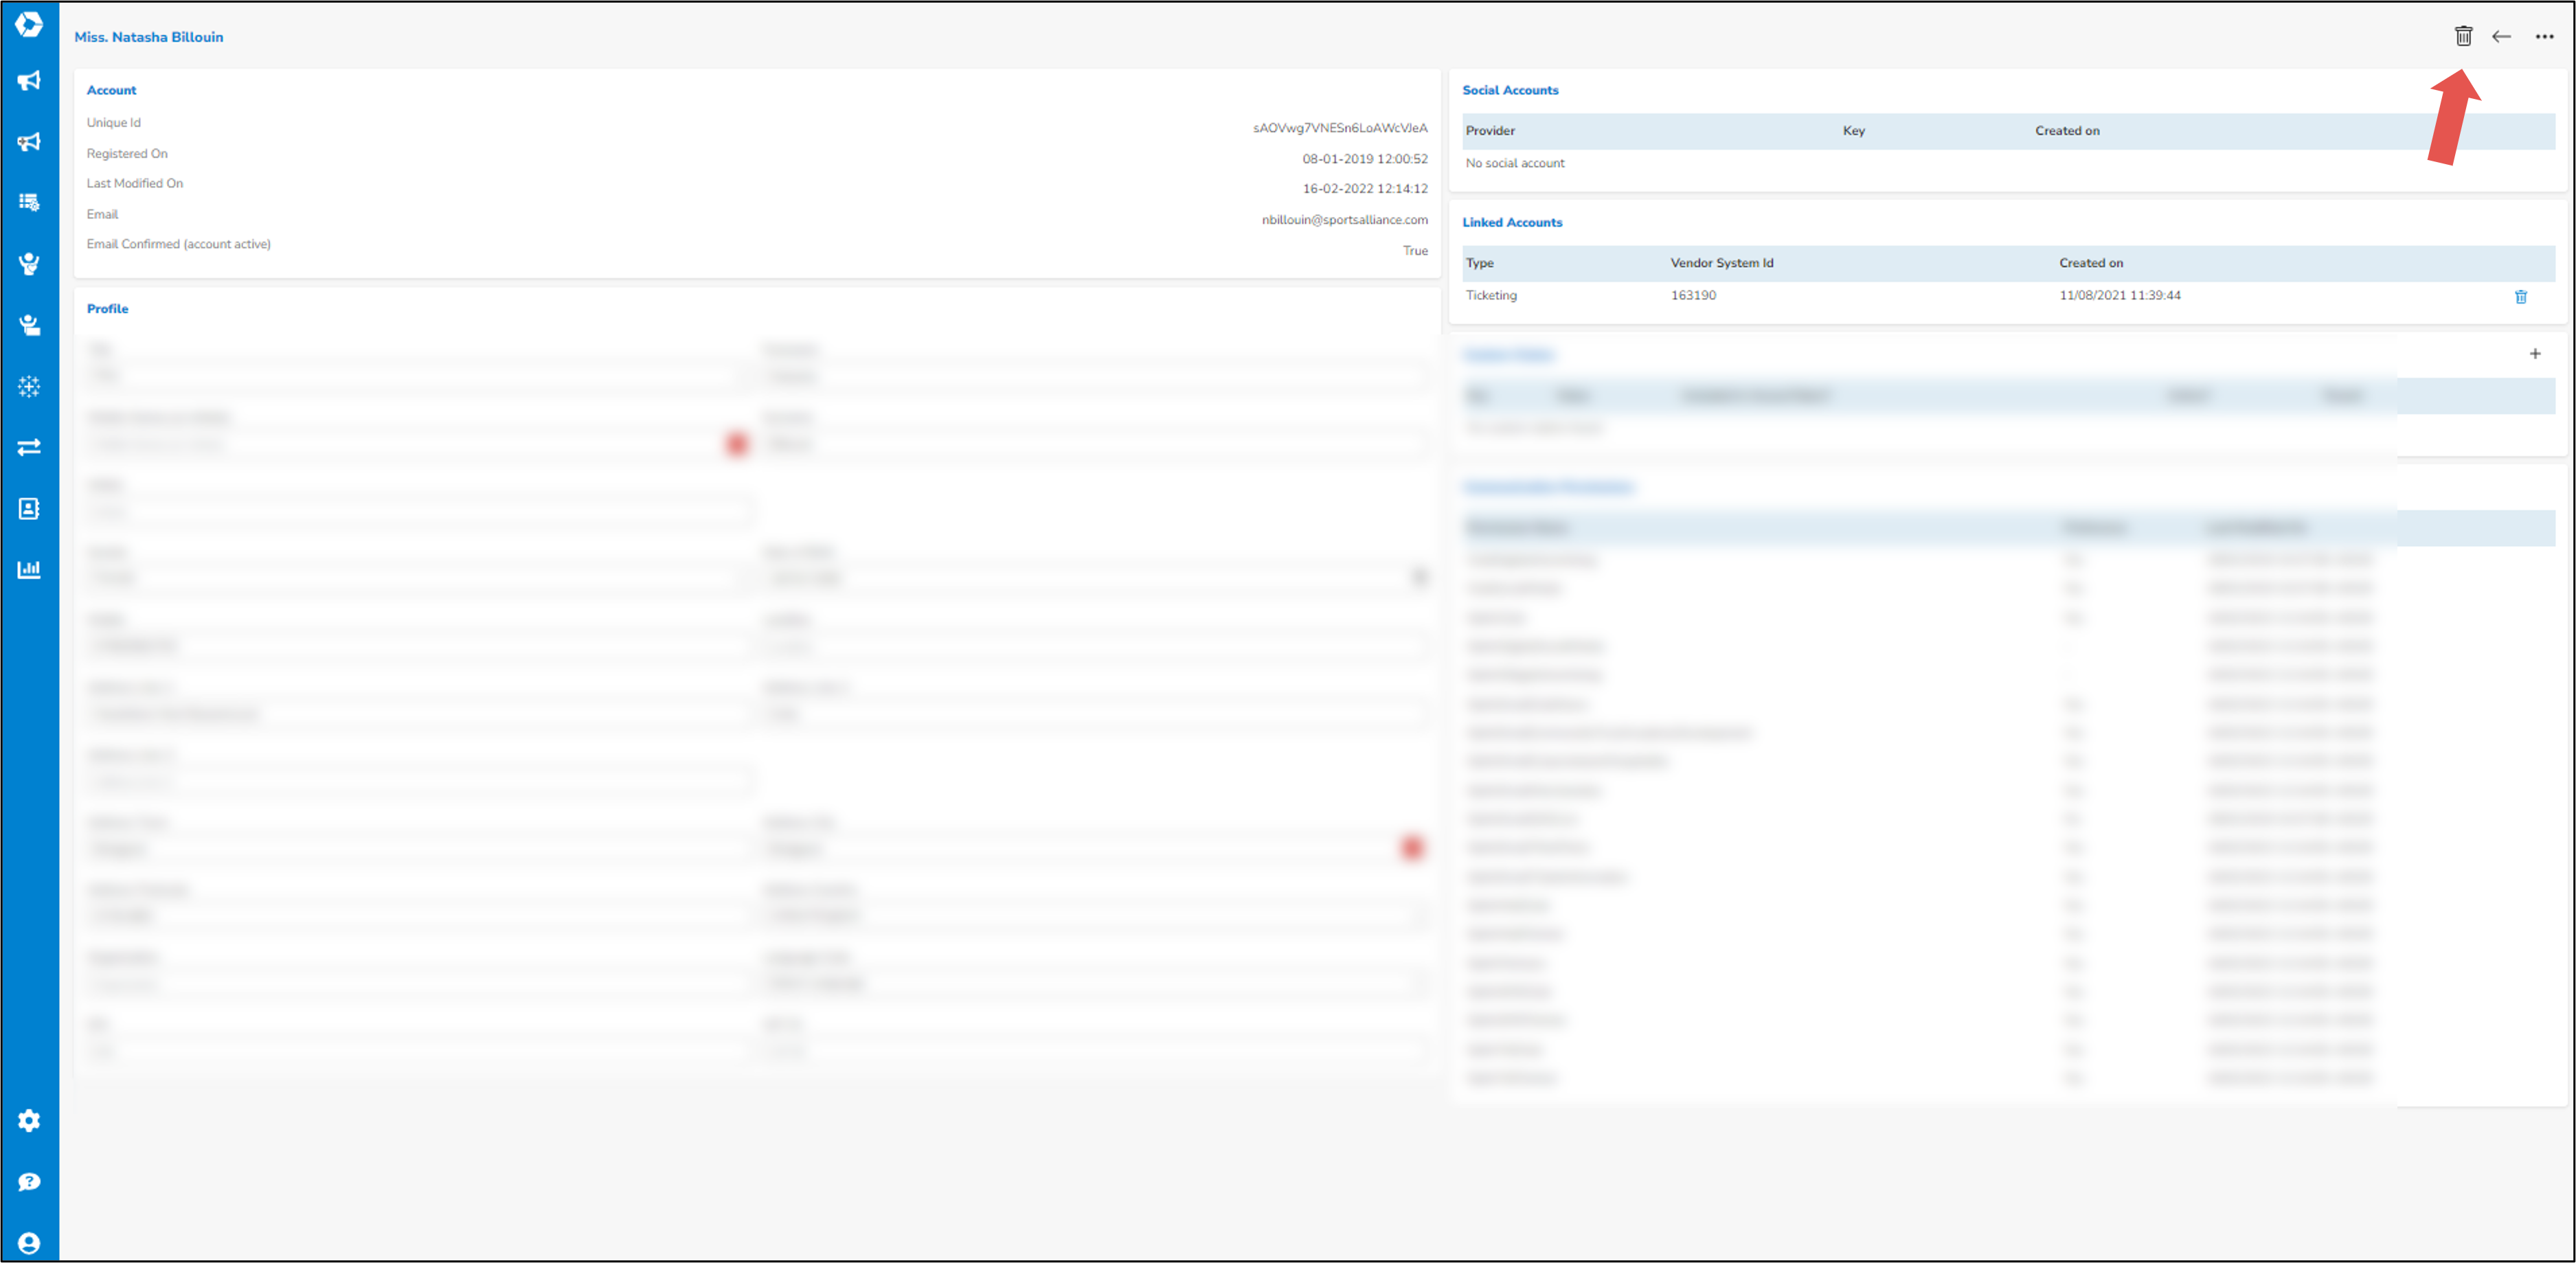Click the Last Modified On label
Viewport: 2576px width, 1263px height.
tap(135, 184)
